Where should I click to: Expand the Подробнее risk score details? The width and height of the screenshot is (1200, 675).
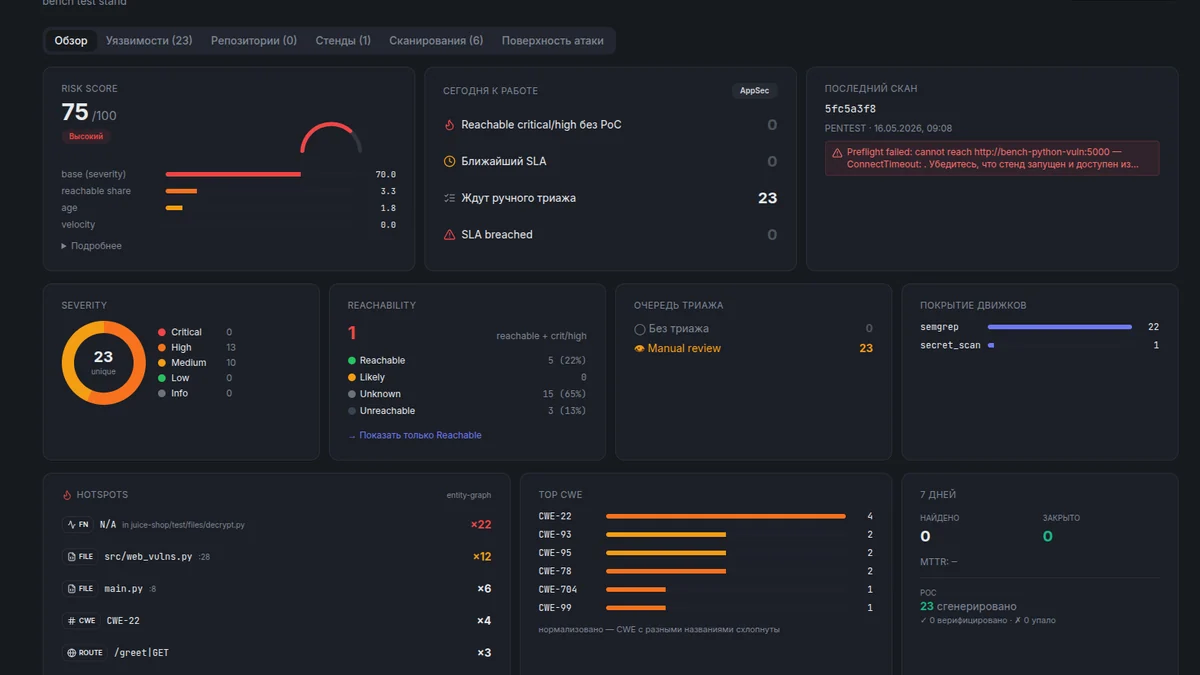[x=91, y=246]
